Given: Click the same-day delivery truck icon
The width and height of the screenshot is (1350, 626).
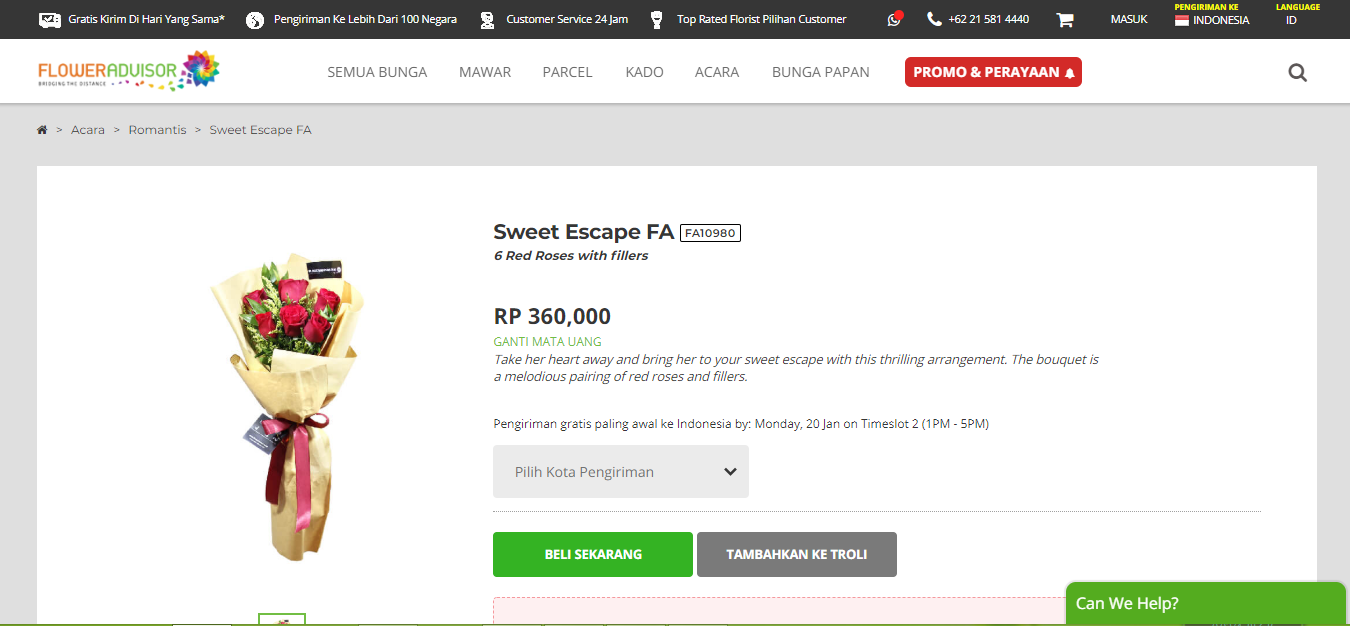Looking at the screenshot, I should tap(49, 19).
